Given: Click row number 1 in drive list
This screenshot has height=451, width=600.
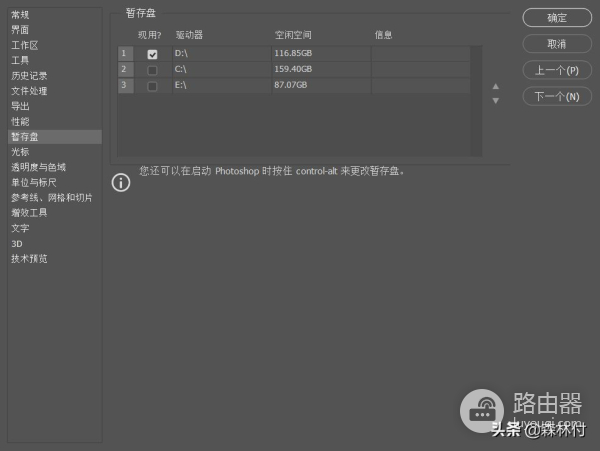Looking at the screenshot, I should 126,54.
